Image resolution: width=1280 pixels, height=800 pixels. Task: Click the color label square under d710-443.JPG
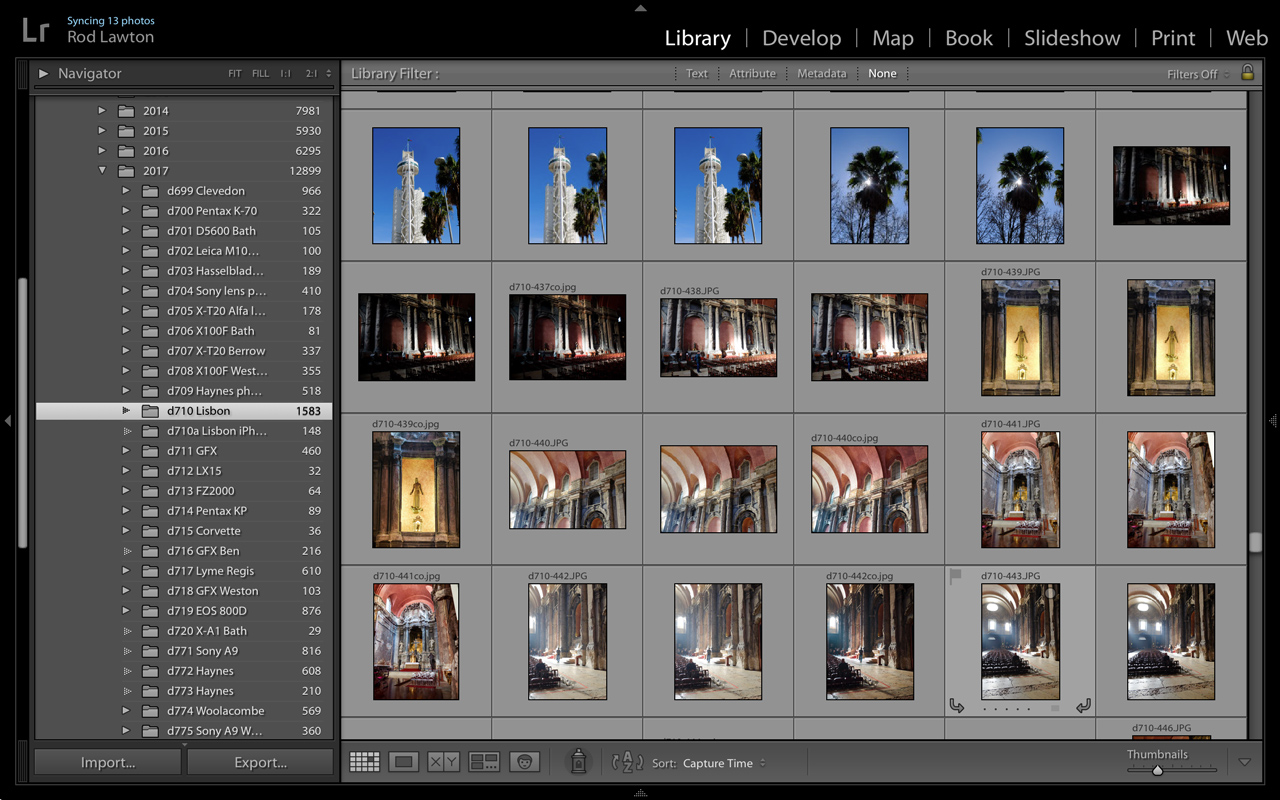(1055, 708)
